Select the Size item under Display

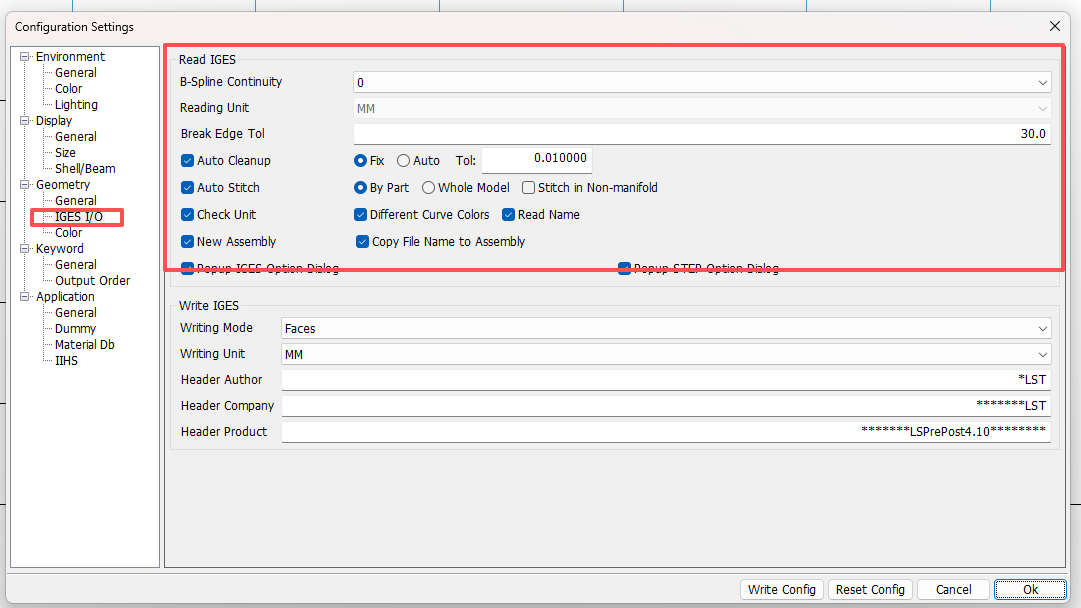(x=65, y=153)
